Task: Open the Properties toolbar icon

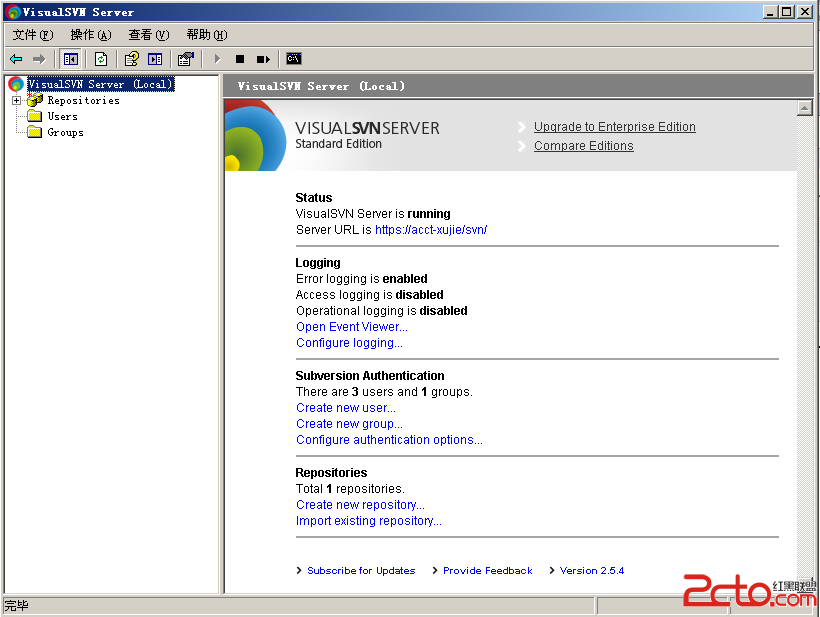Action: pyautogui.click(x=186, y=59)
